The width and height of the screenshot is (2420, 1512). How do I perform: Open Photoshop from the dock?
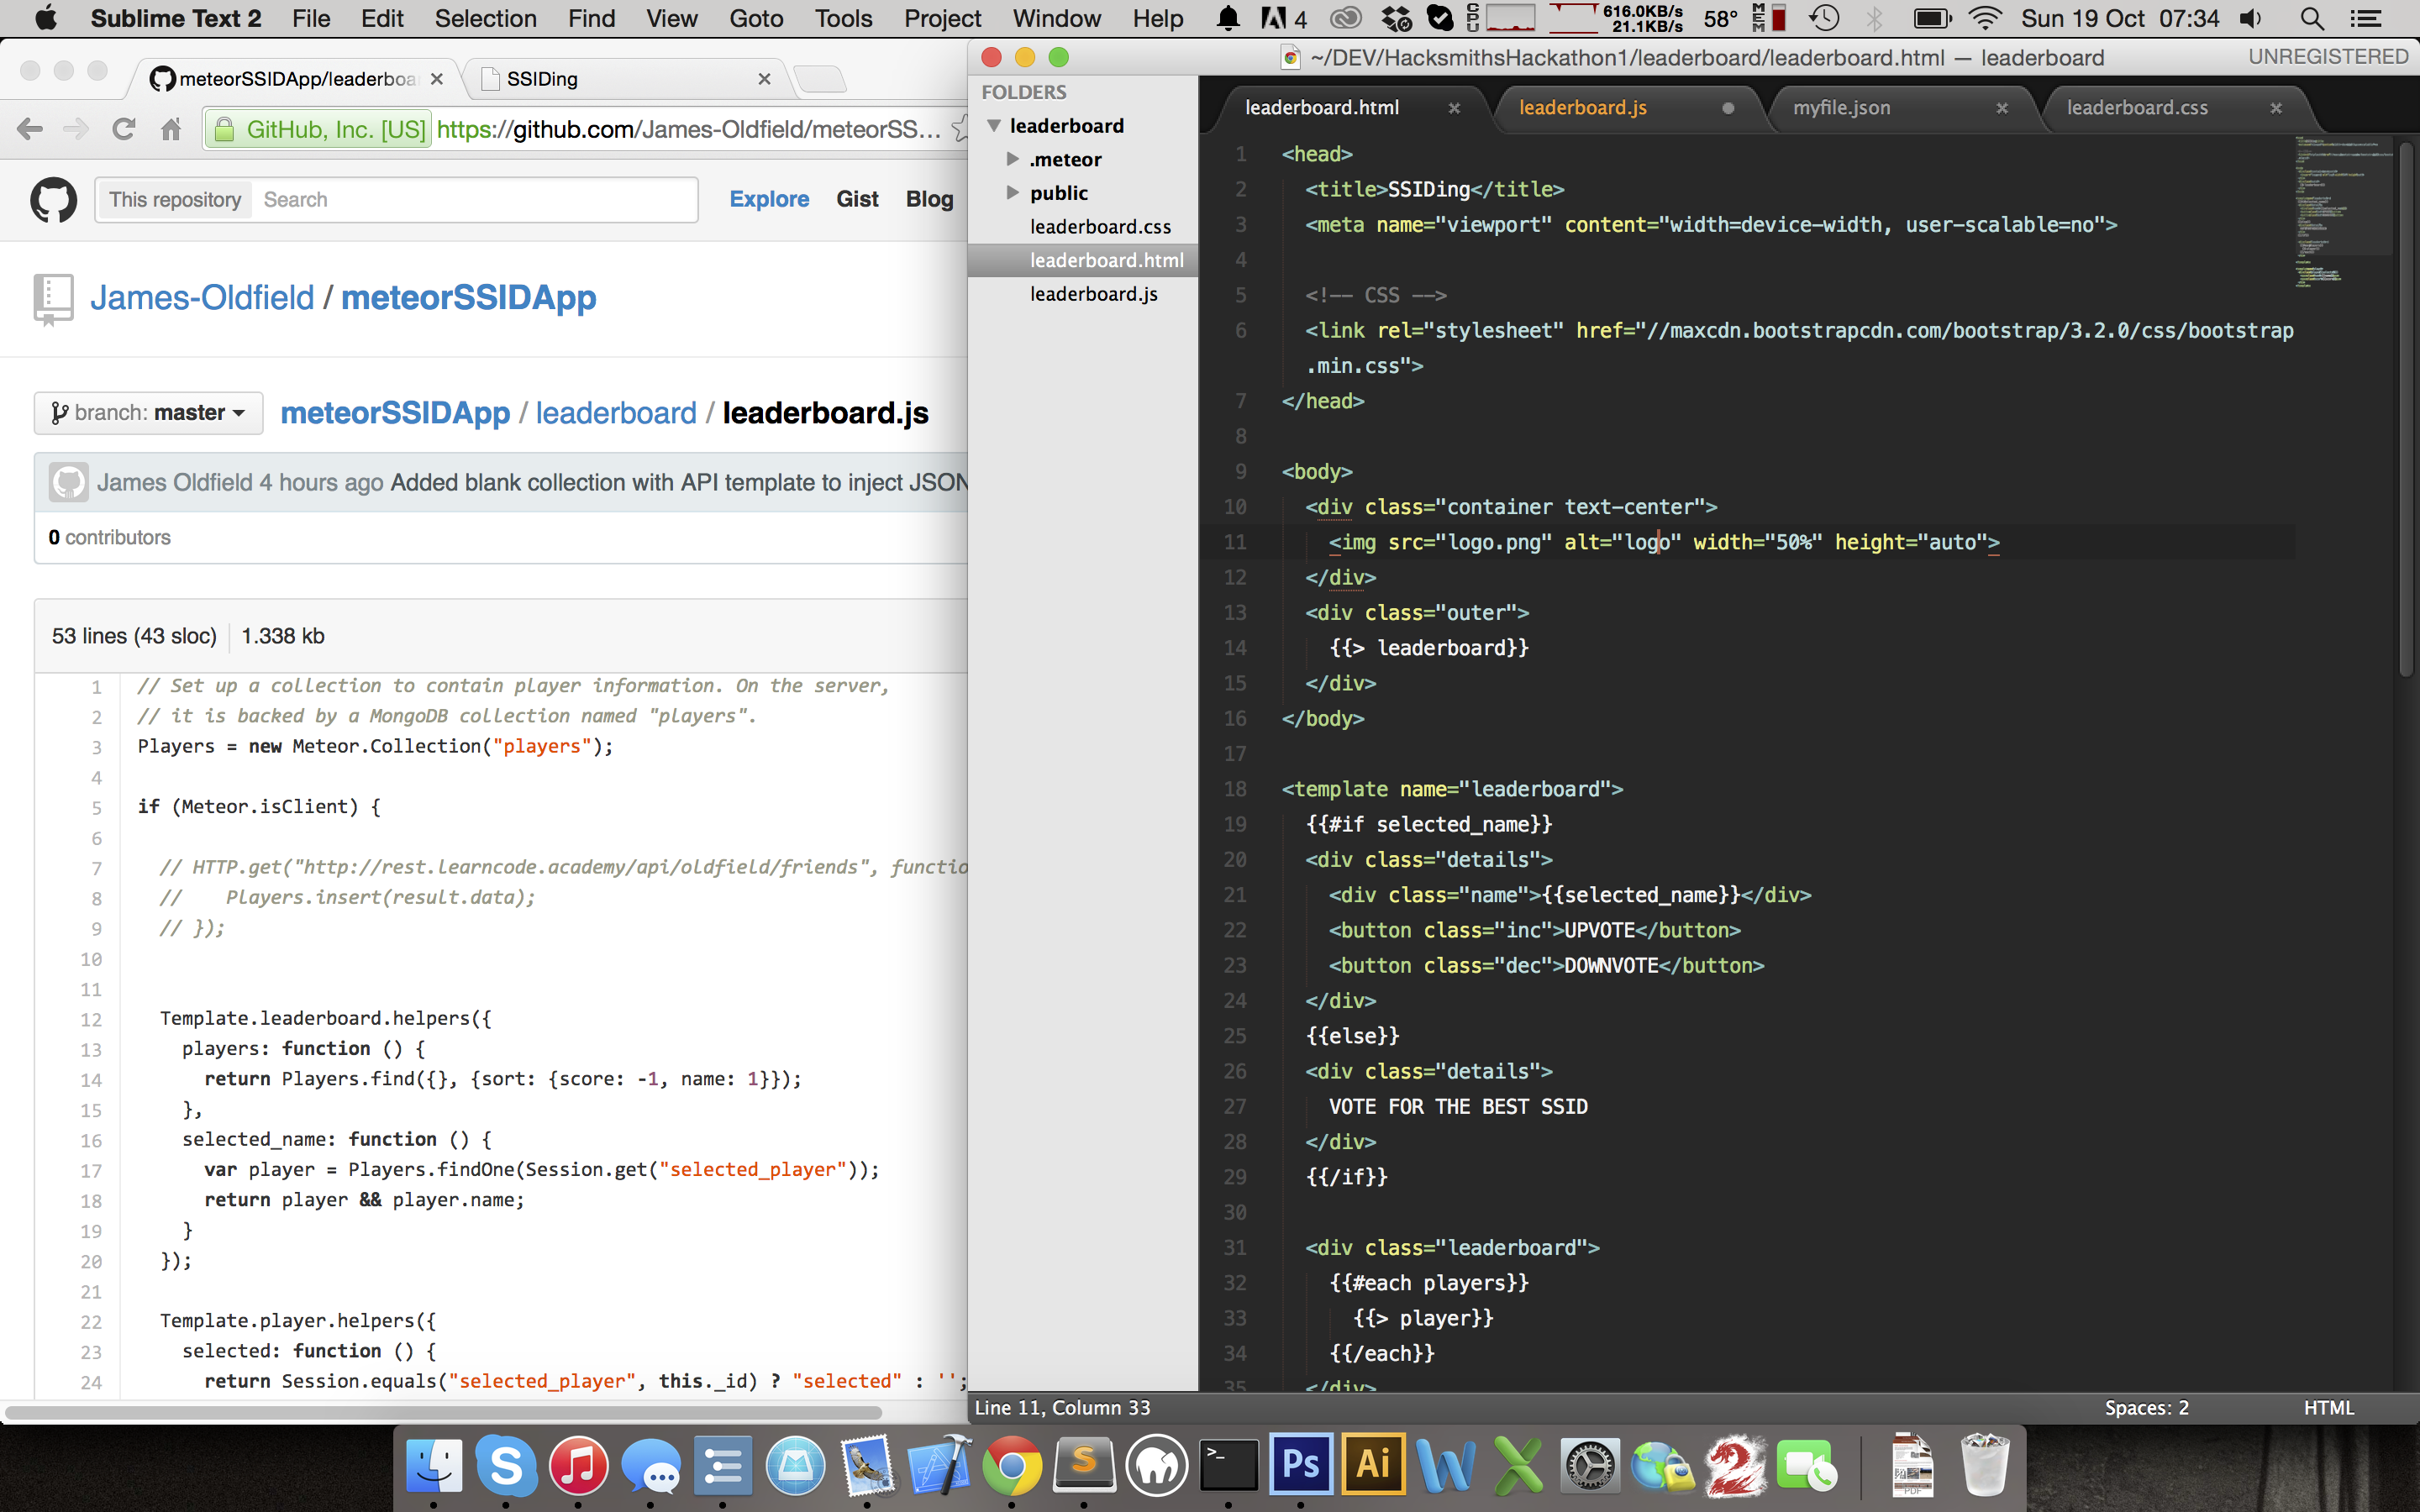click(1300, 1465)
